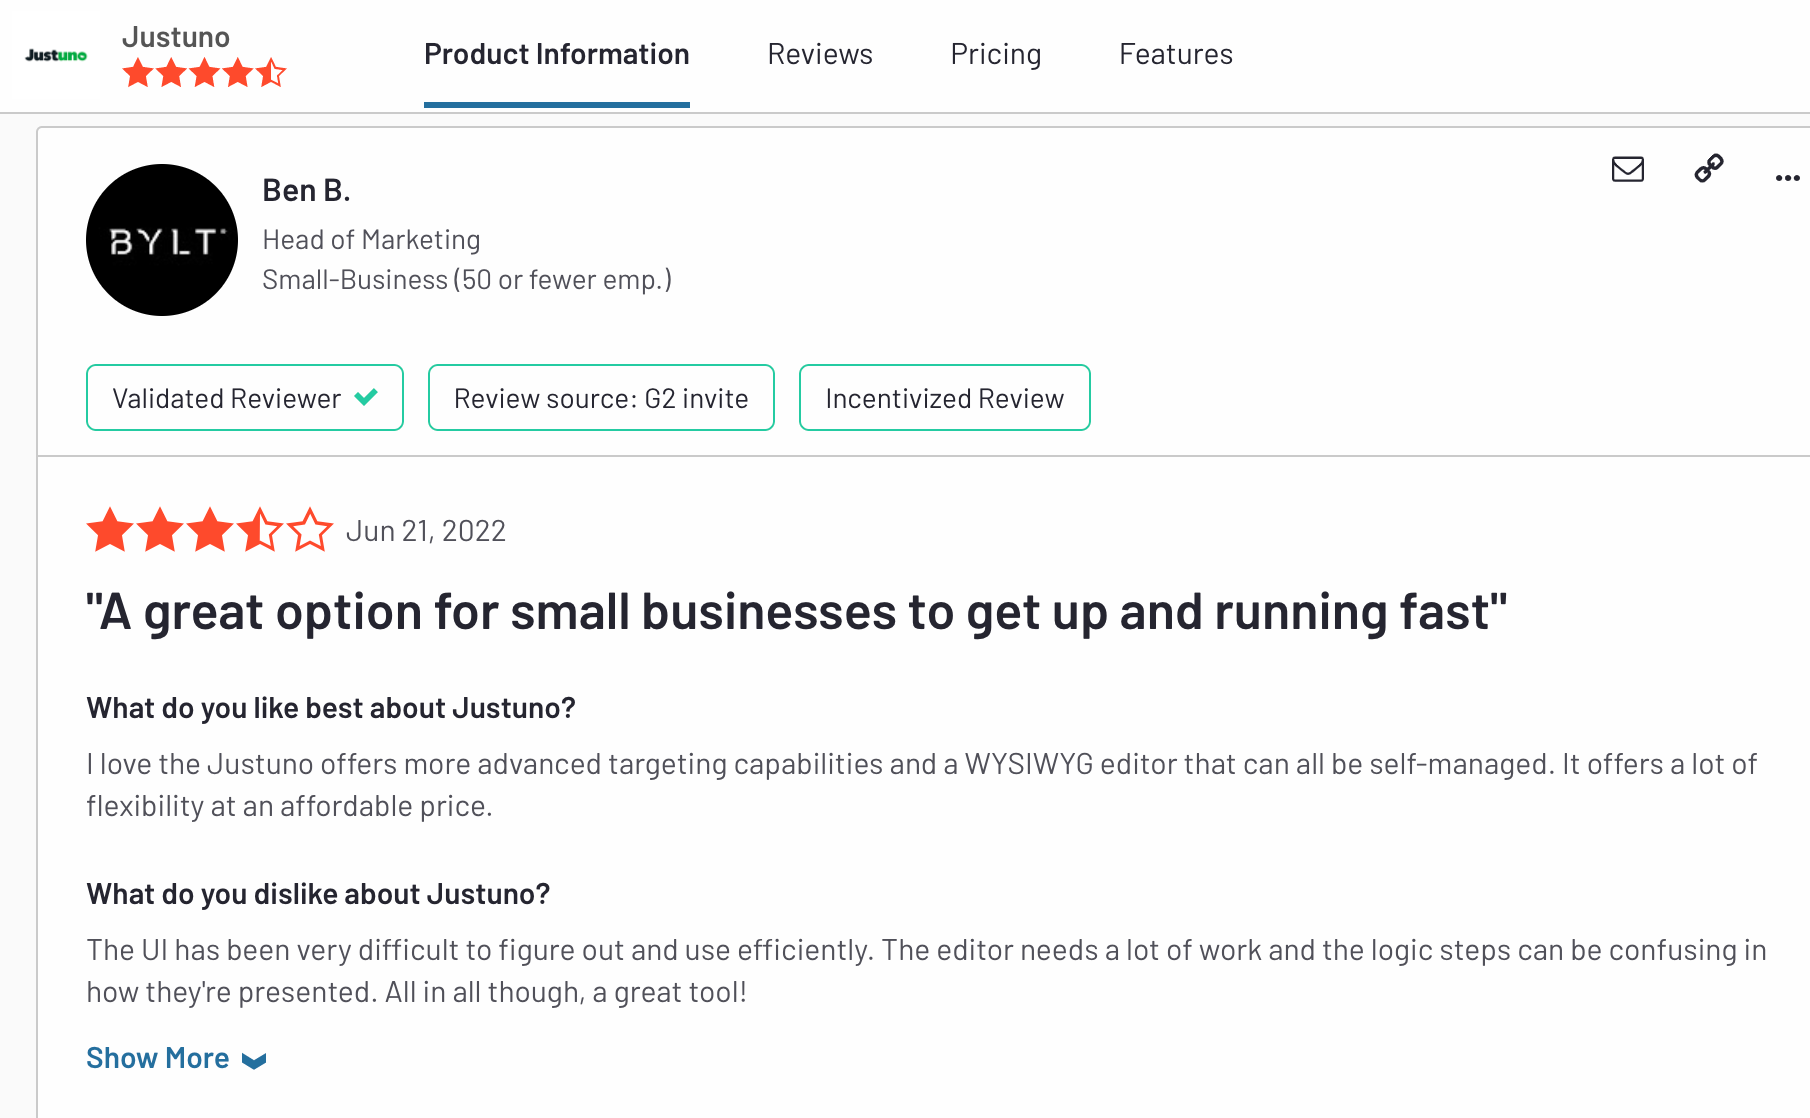Click the Review source: G2 invite badge

coord(600,398)
